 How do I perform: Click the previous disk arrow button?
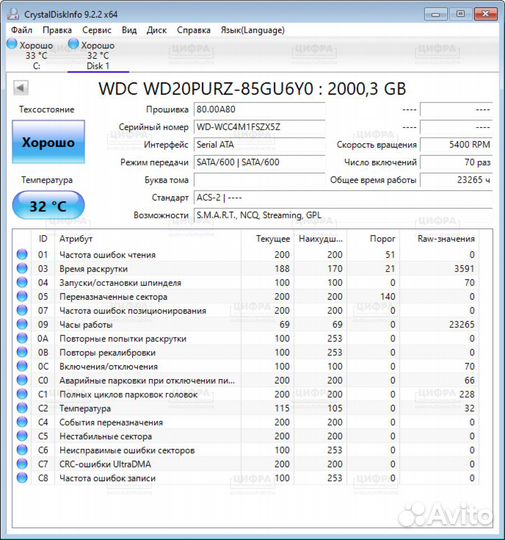(x=21, y=88)
